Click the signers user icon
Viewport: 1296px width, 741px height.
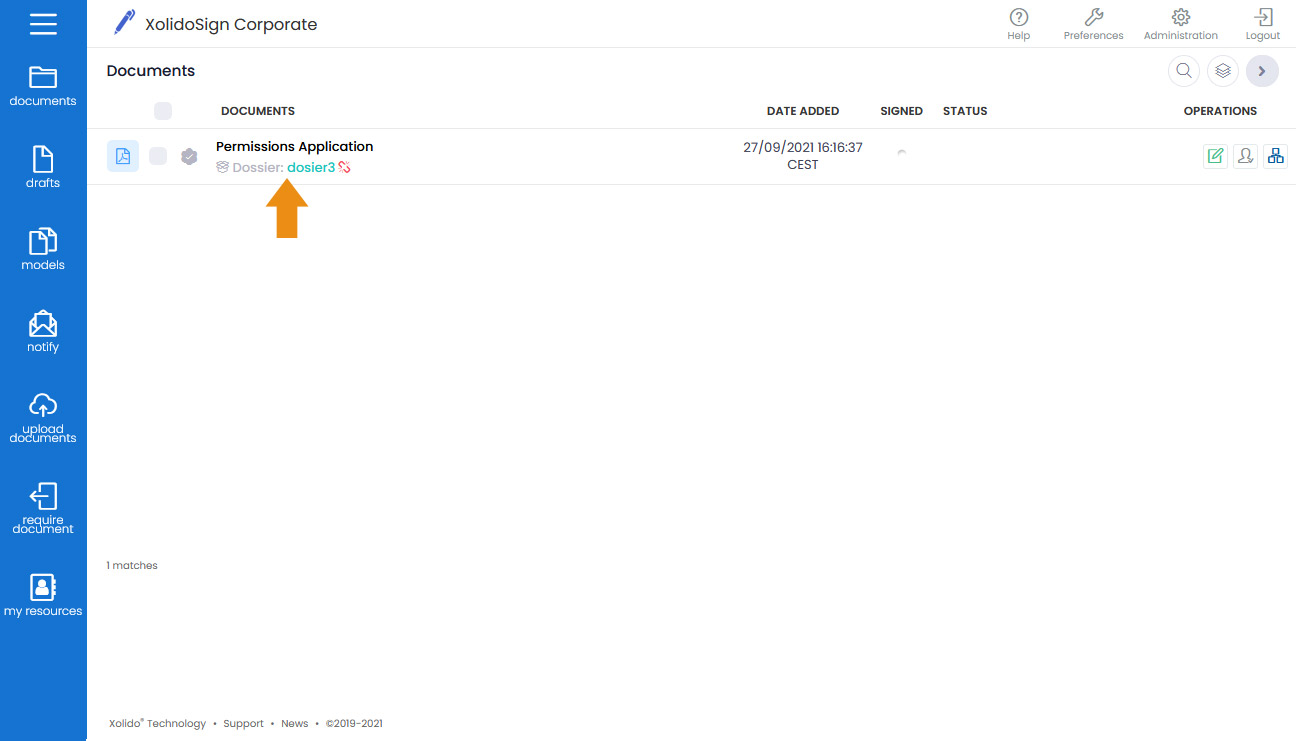pyautogui.click(x=1245, y=156)
